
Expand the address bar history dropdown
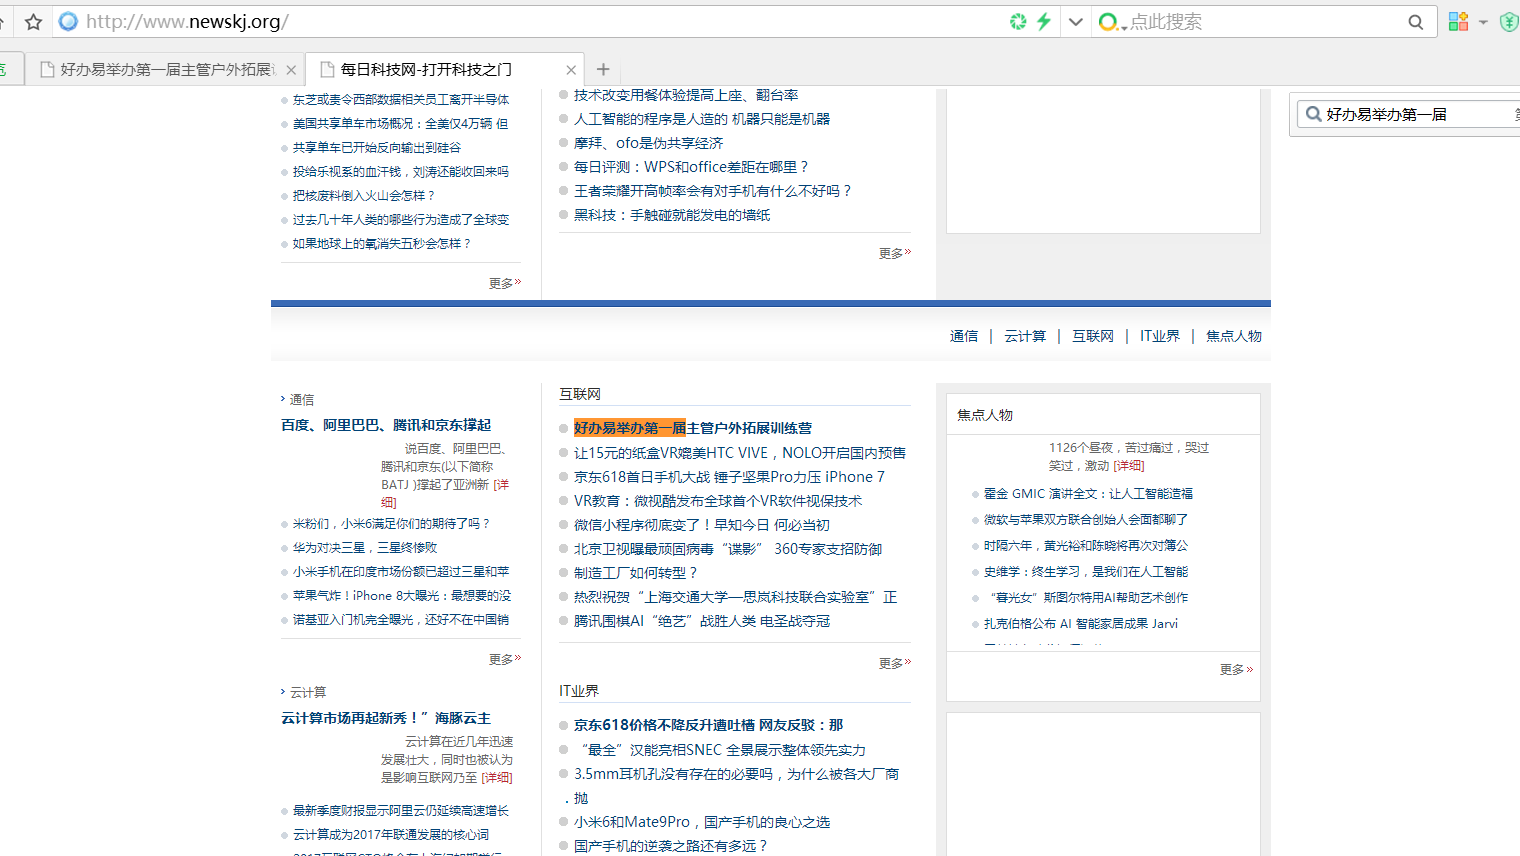[x=1076, y=22]
